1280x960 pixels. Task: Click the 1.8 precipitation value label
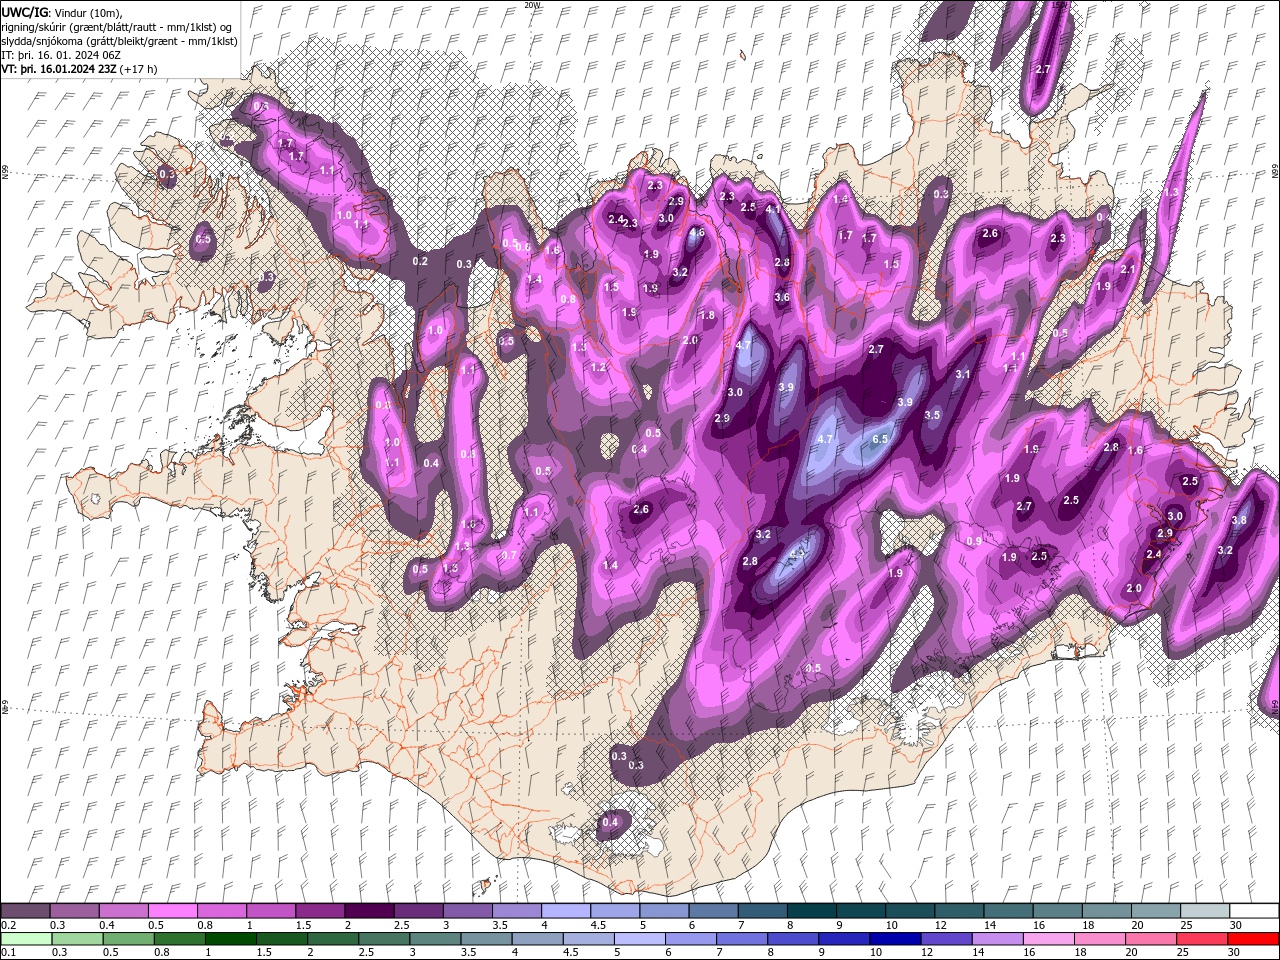pyautogui.click(x=707, y=315)
